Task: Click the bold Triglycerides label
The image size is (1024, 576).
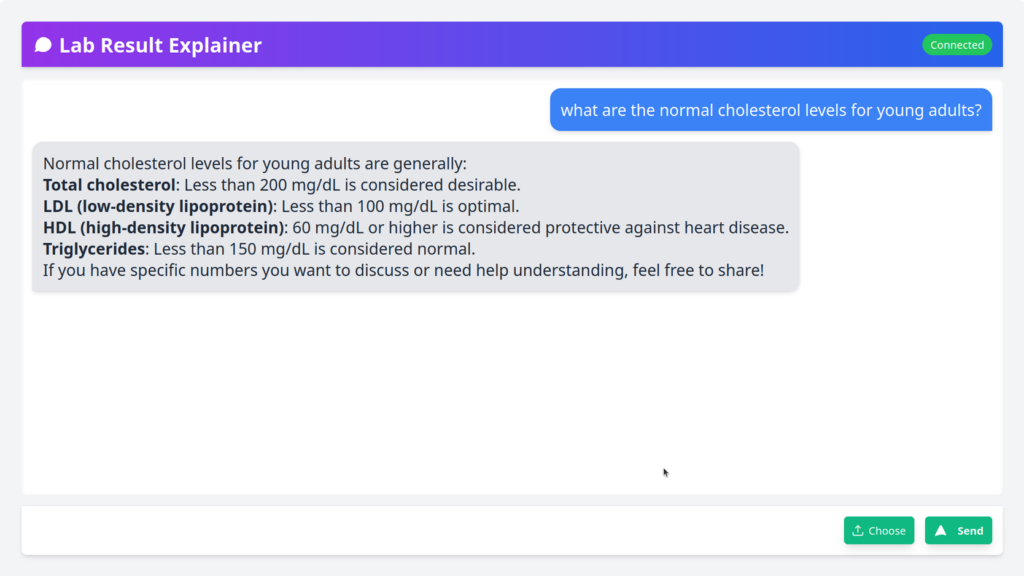Action: tap(94, 249)
